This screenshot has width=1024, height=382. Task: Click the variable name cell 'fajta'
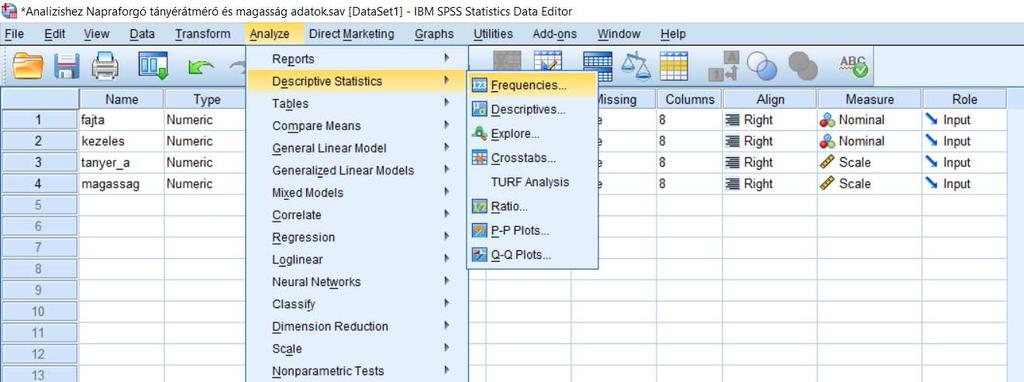tap(121, 120)
